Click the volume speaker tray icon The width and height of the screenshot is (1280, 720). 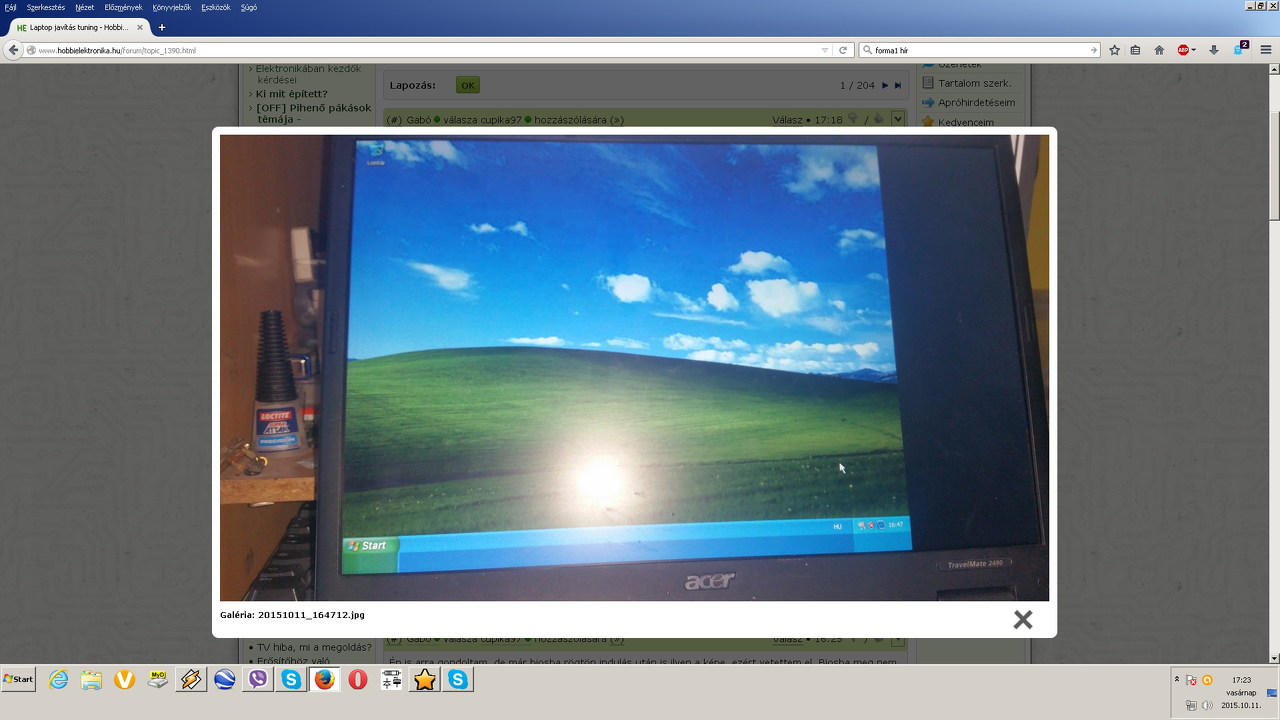pyautogui.click(x=1207, y=705)
